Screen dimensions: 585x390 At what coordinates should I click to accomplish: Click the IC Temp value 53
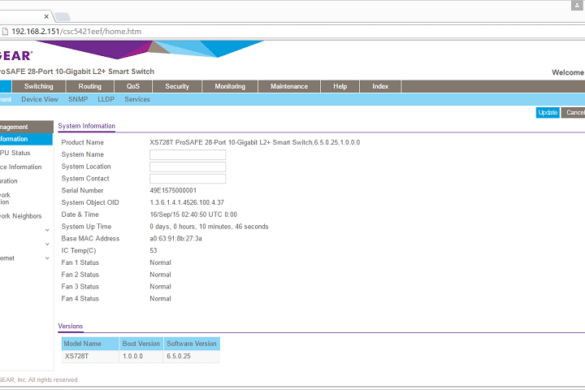click(153, 250)
